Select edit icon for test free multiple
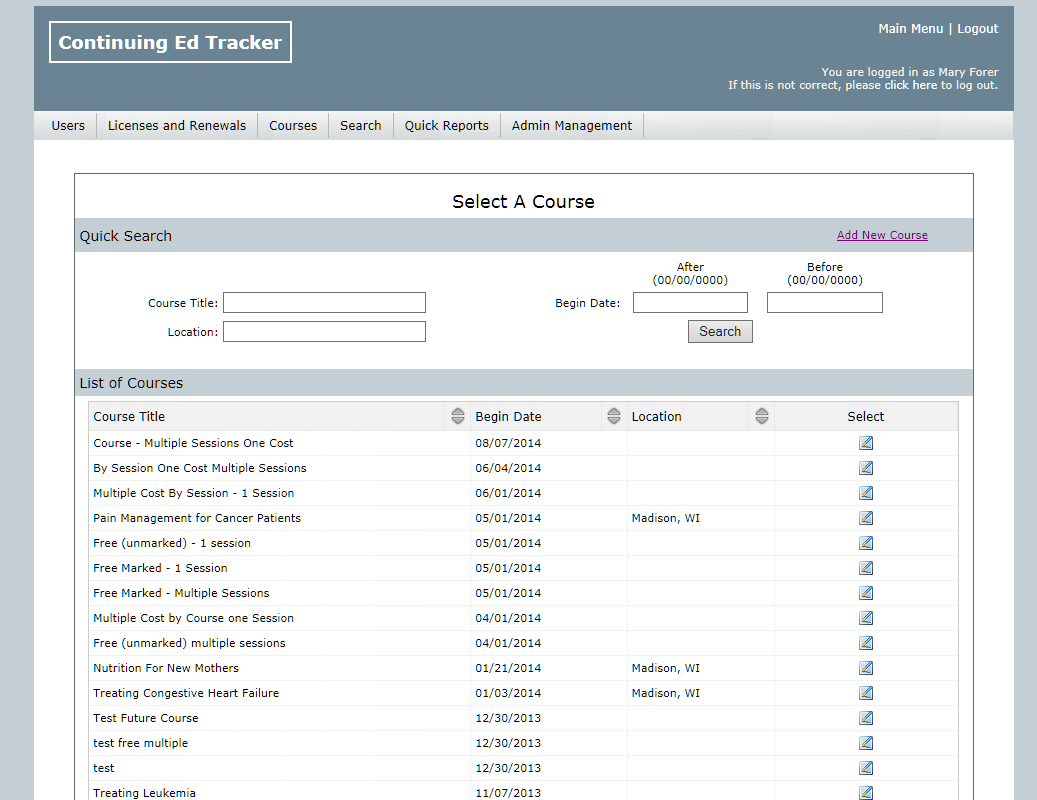Image resolution: width=1037 pixels, height=800 pixels. 866,743
